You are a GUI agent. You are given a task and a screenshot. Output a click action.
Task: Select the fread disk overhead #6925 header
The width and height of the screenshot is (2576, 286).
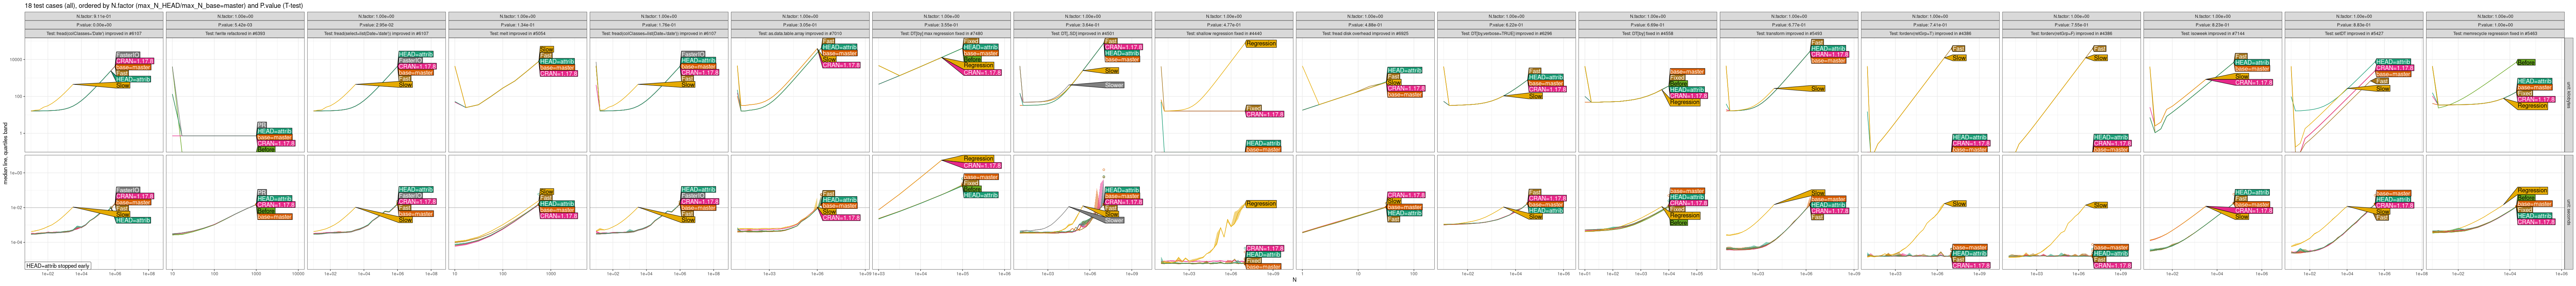pos(1365,33)
